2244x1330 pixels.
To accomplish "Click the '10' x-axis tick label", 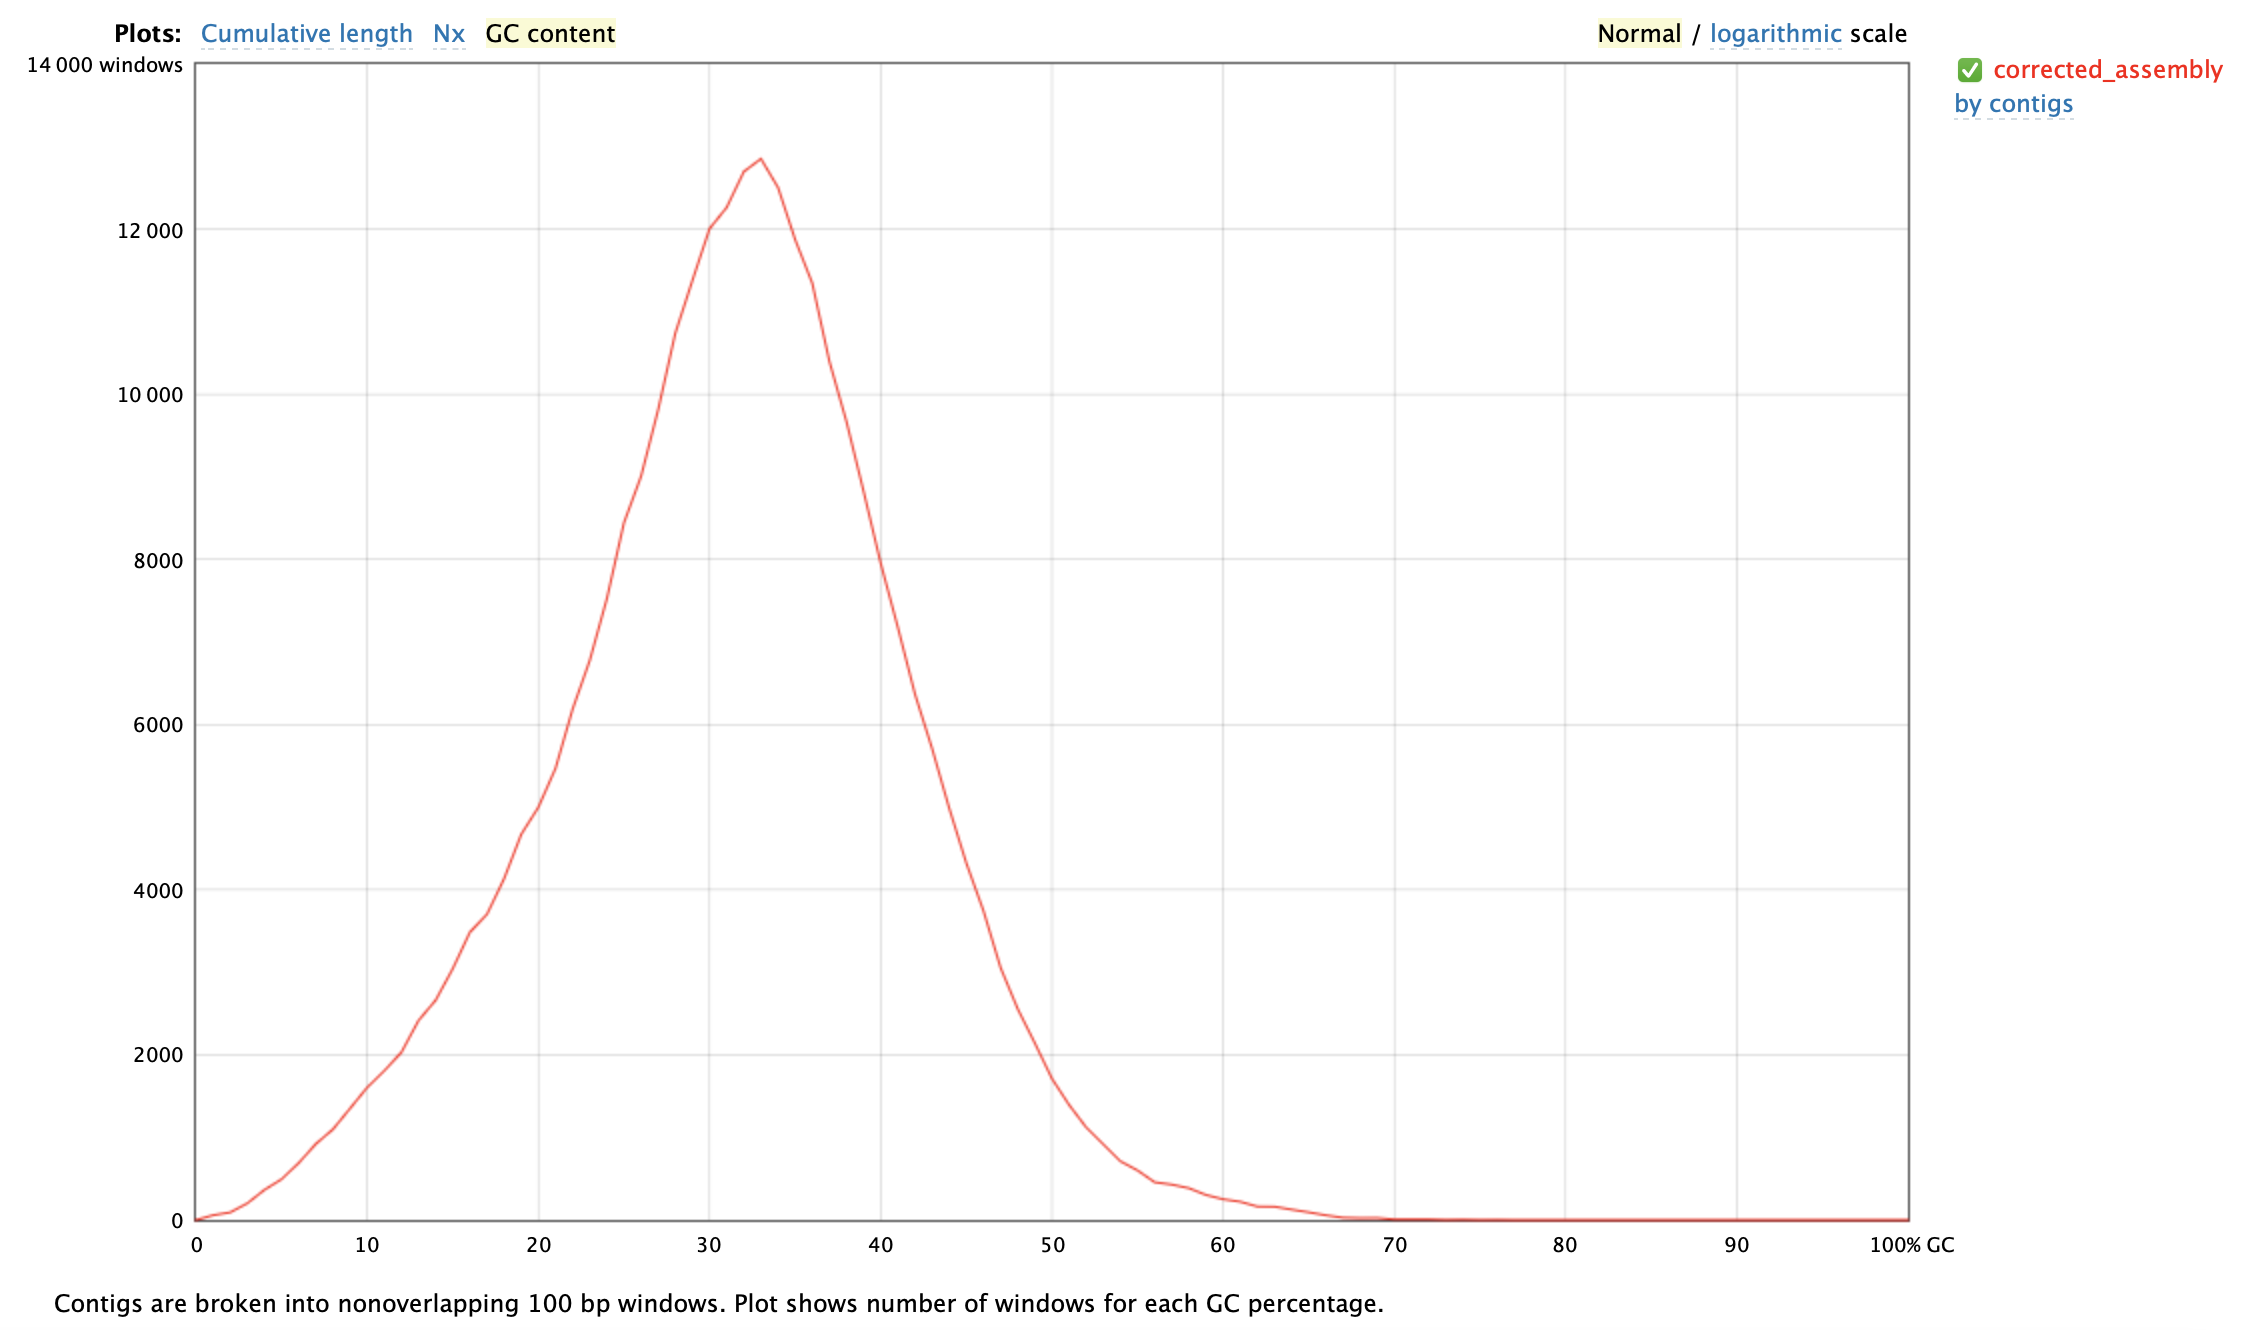I will click(367, 1245).
